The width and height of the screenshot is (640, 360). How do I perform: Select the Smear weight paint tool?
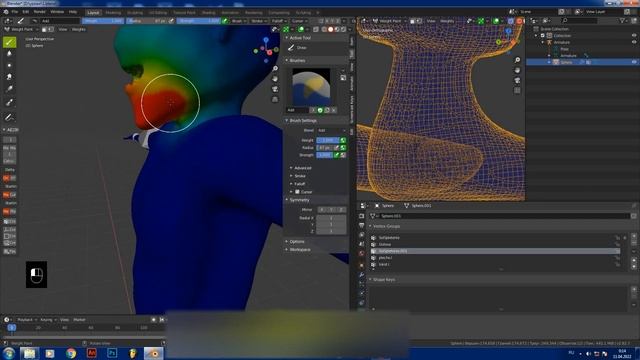pos(9,76)
